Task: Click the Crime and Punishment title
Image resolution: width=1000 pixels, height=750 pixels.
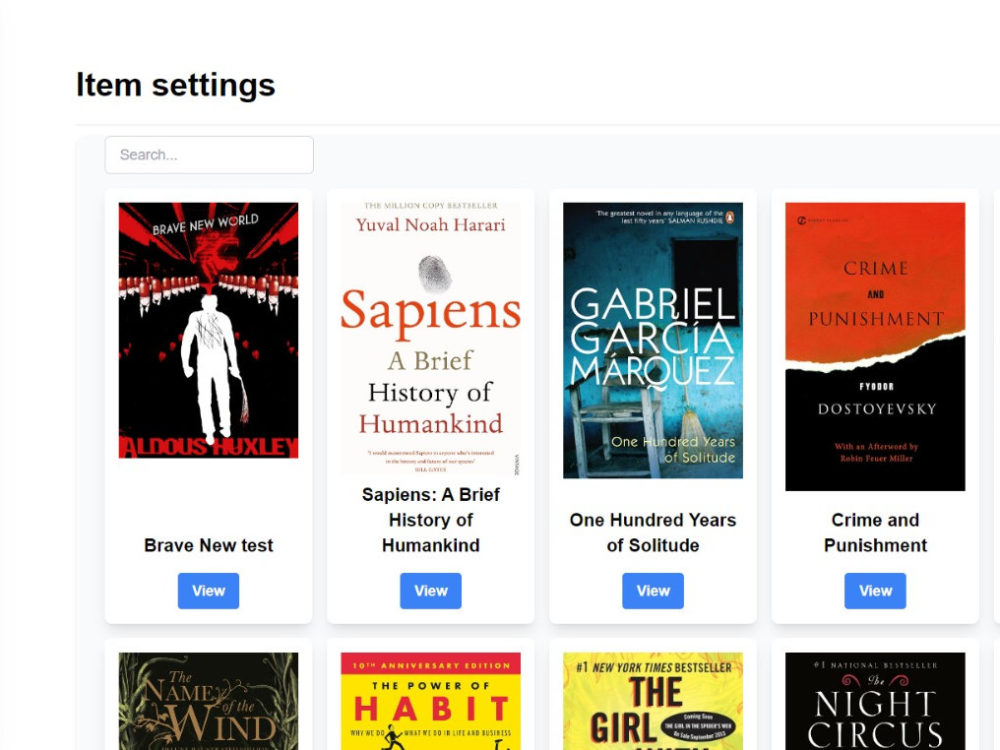Action: coord(875,533)
